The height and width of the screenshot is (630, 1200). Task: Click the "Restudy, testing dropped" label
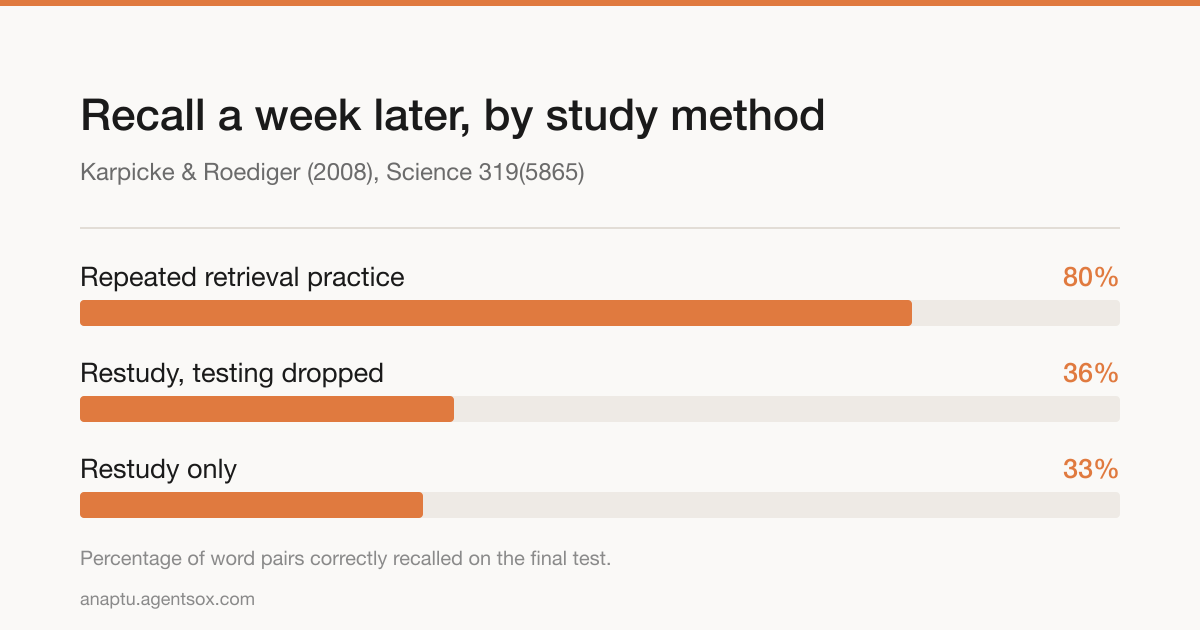pos(232,373)
